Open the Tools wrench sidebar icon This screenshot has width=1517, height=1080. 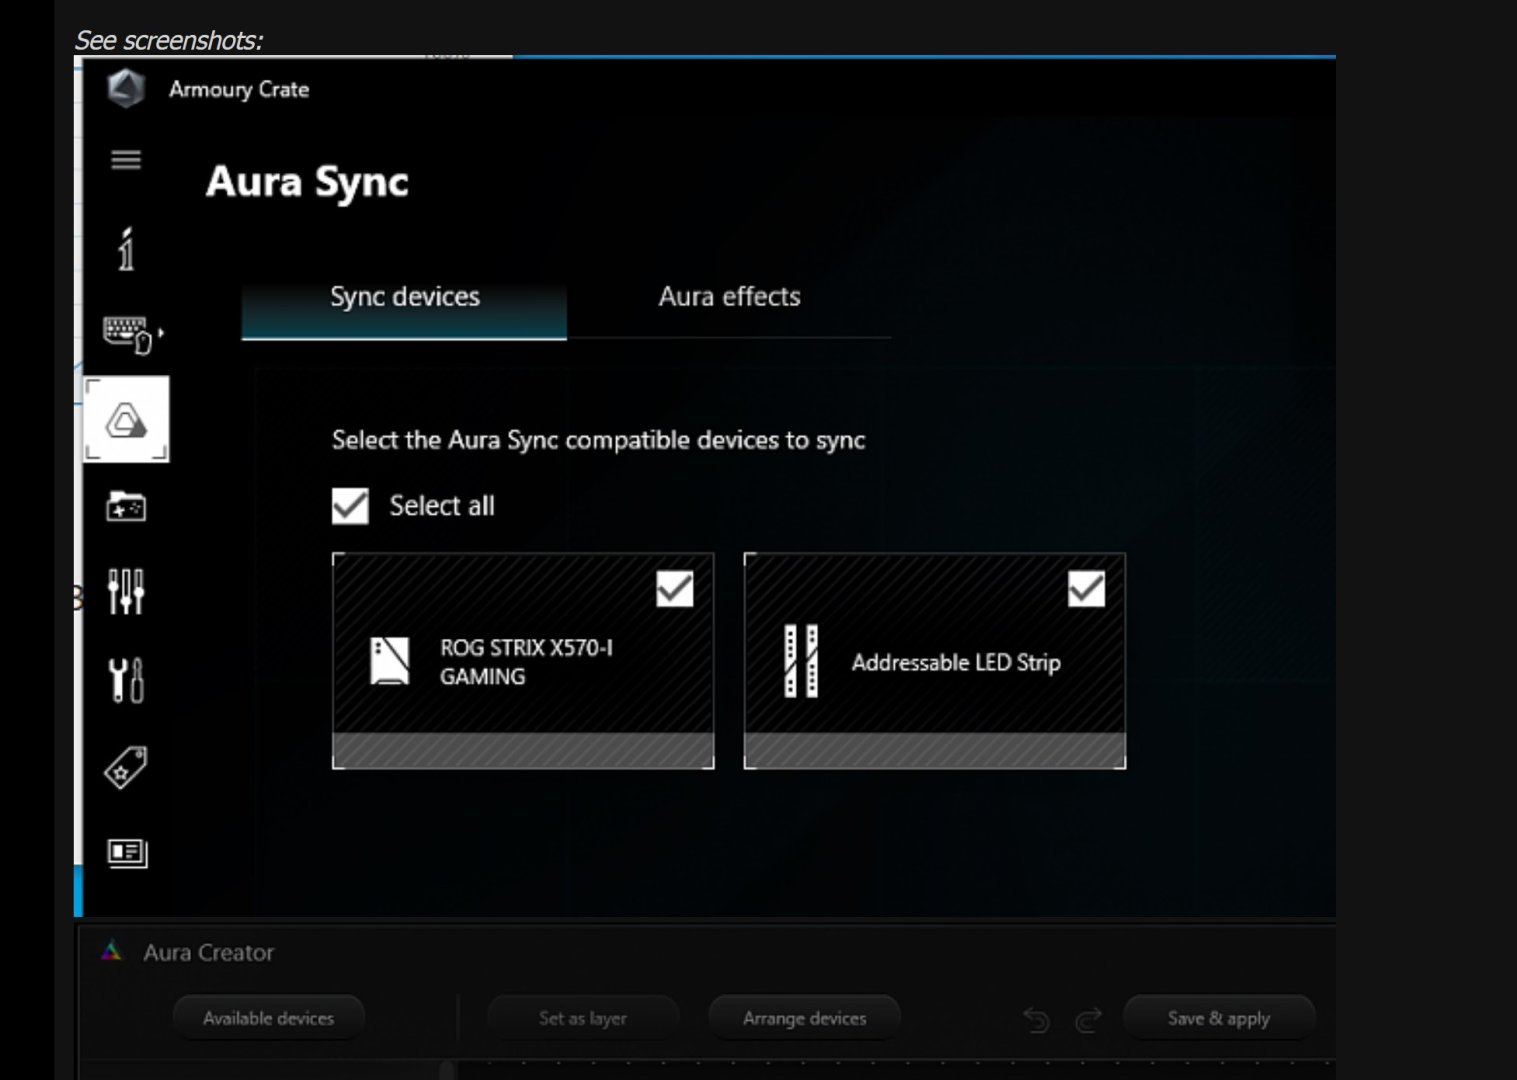[x=126, y=680]
